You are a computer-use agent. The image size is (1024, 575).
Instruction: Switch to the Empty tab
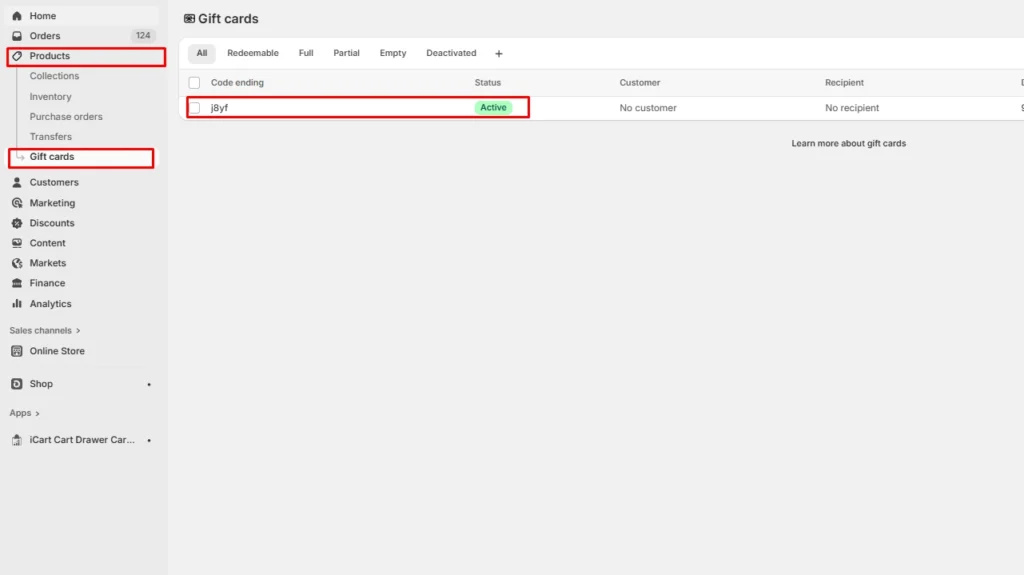pos(393,54)
